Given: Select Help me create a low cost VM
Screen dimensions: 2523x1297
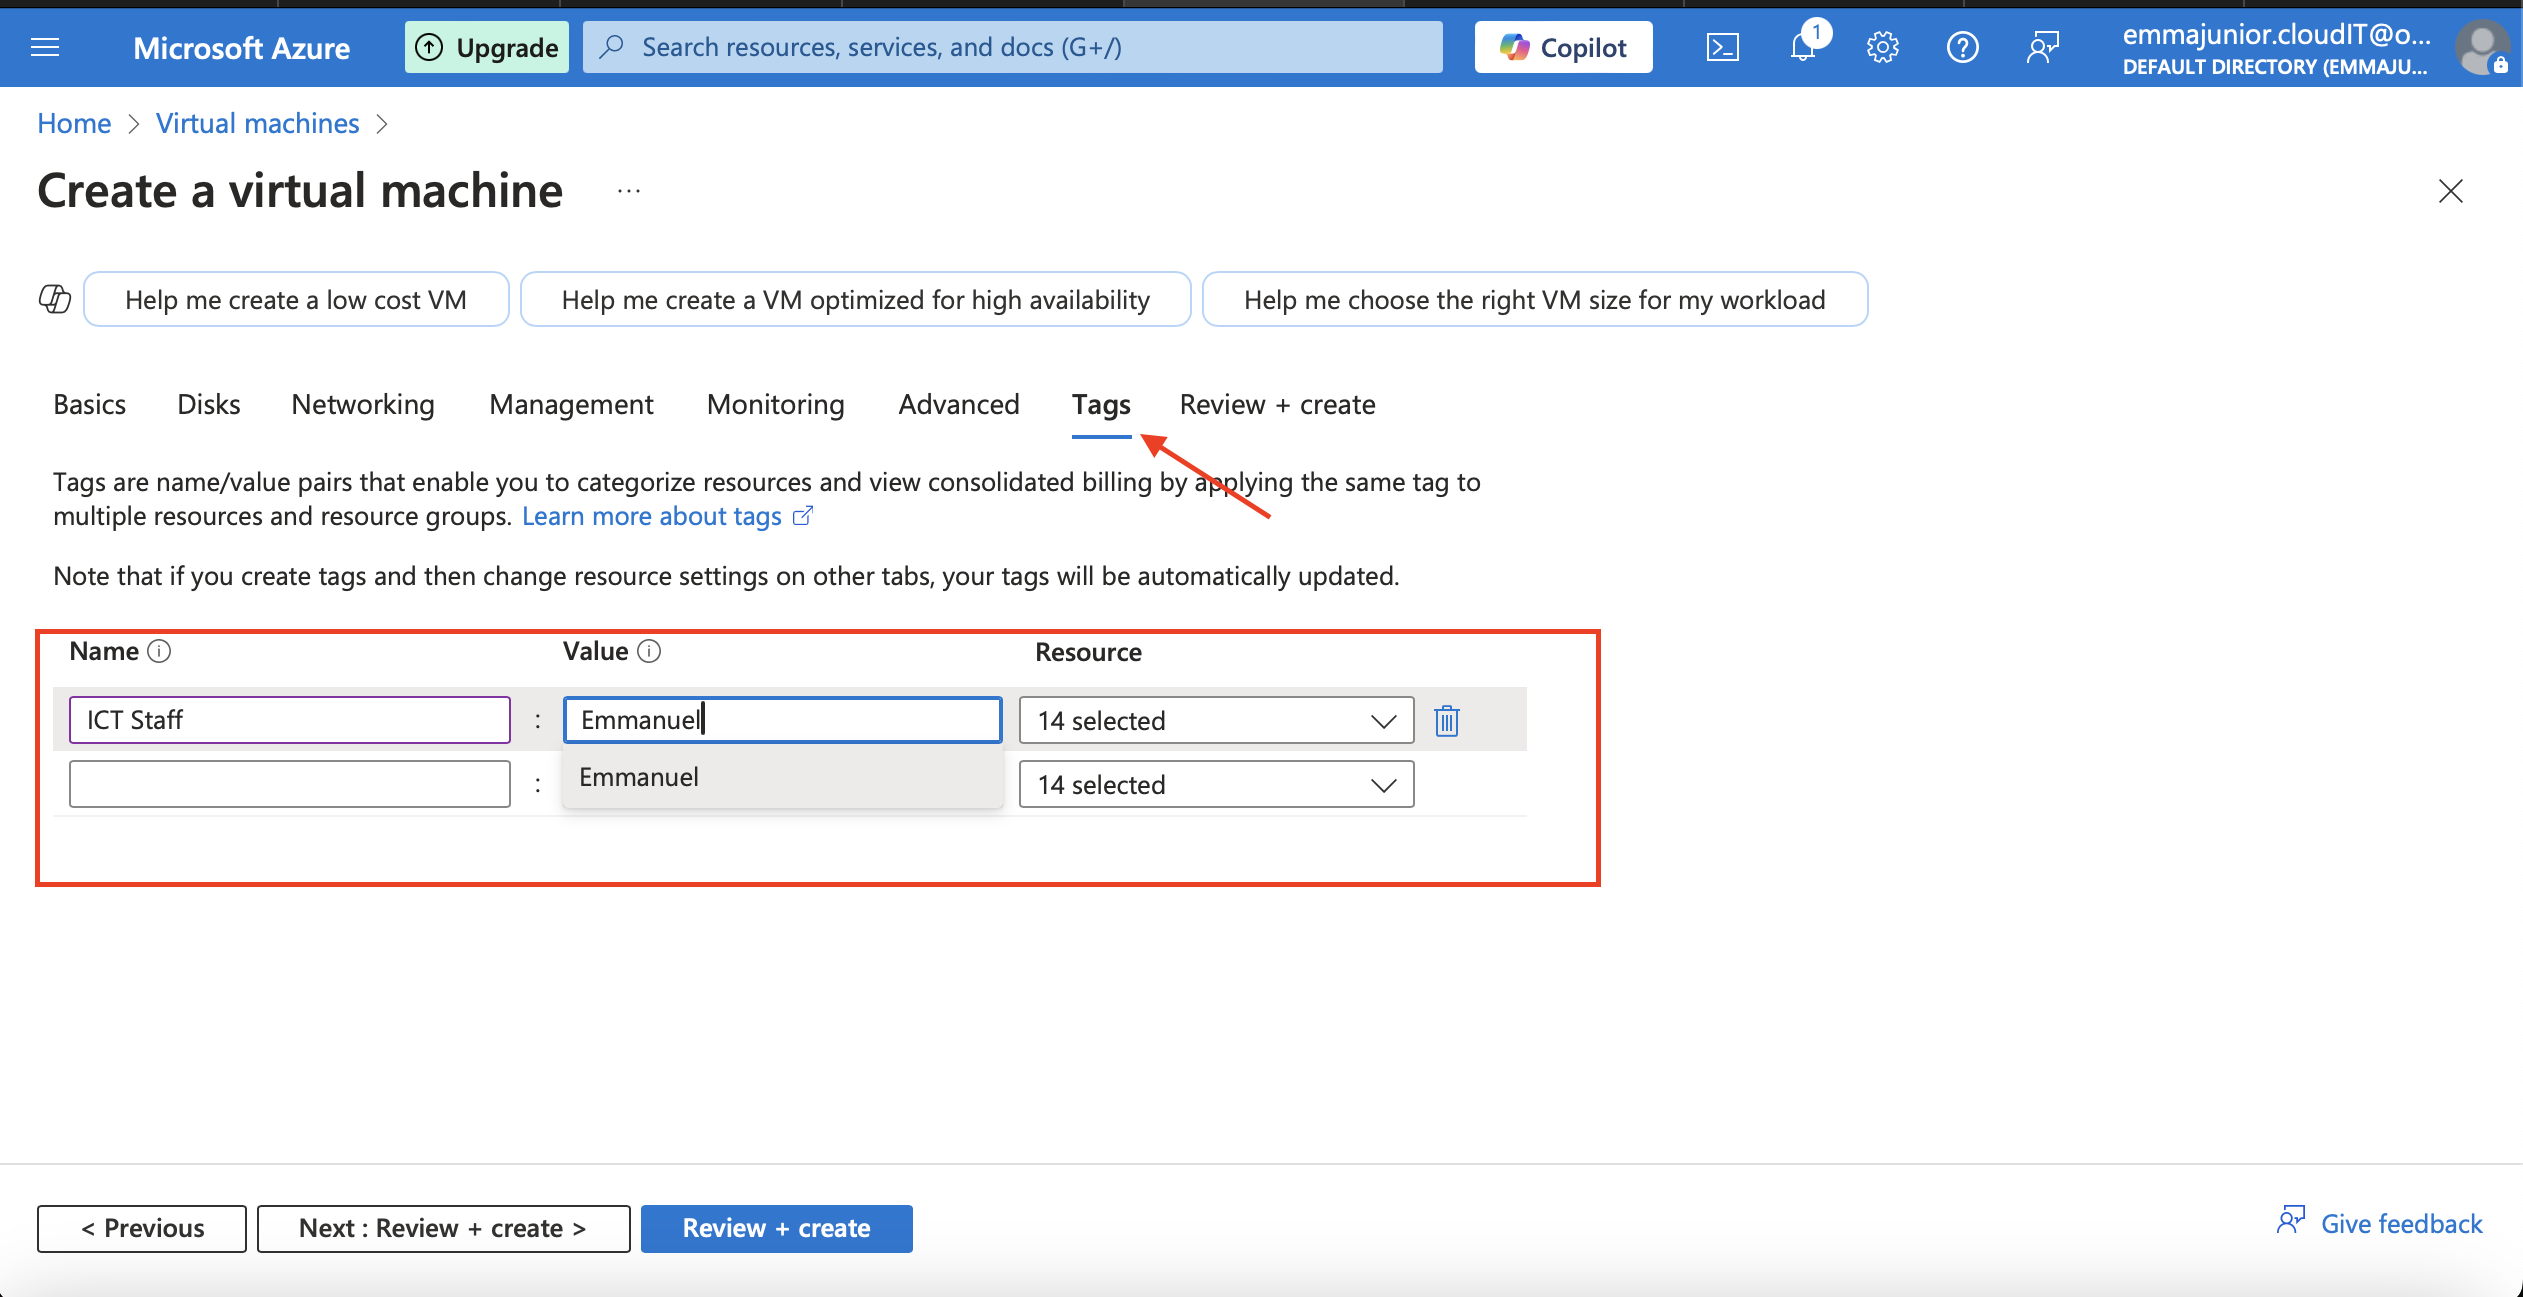Looking at the screenshot, I should [296, 299].
